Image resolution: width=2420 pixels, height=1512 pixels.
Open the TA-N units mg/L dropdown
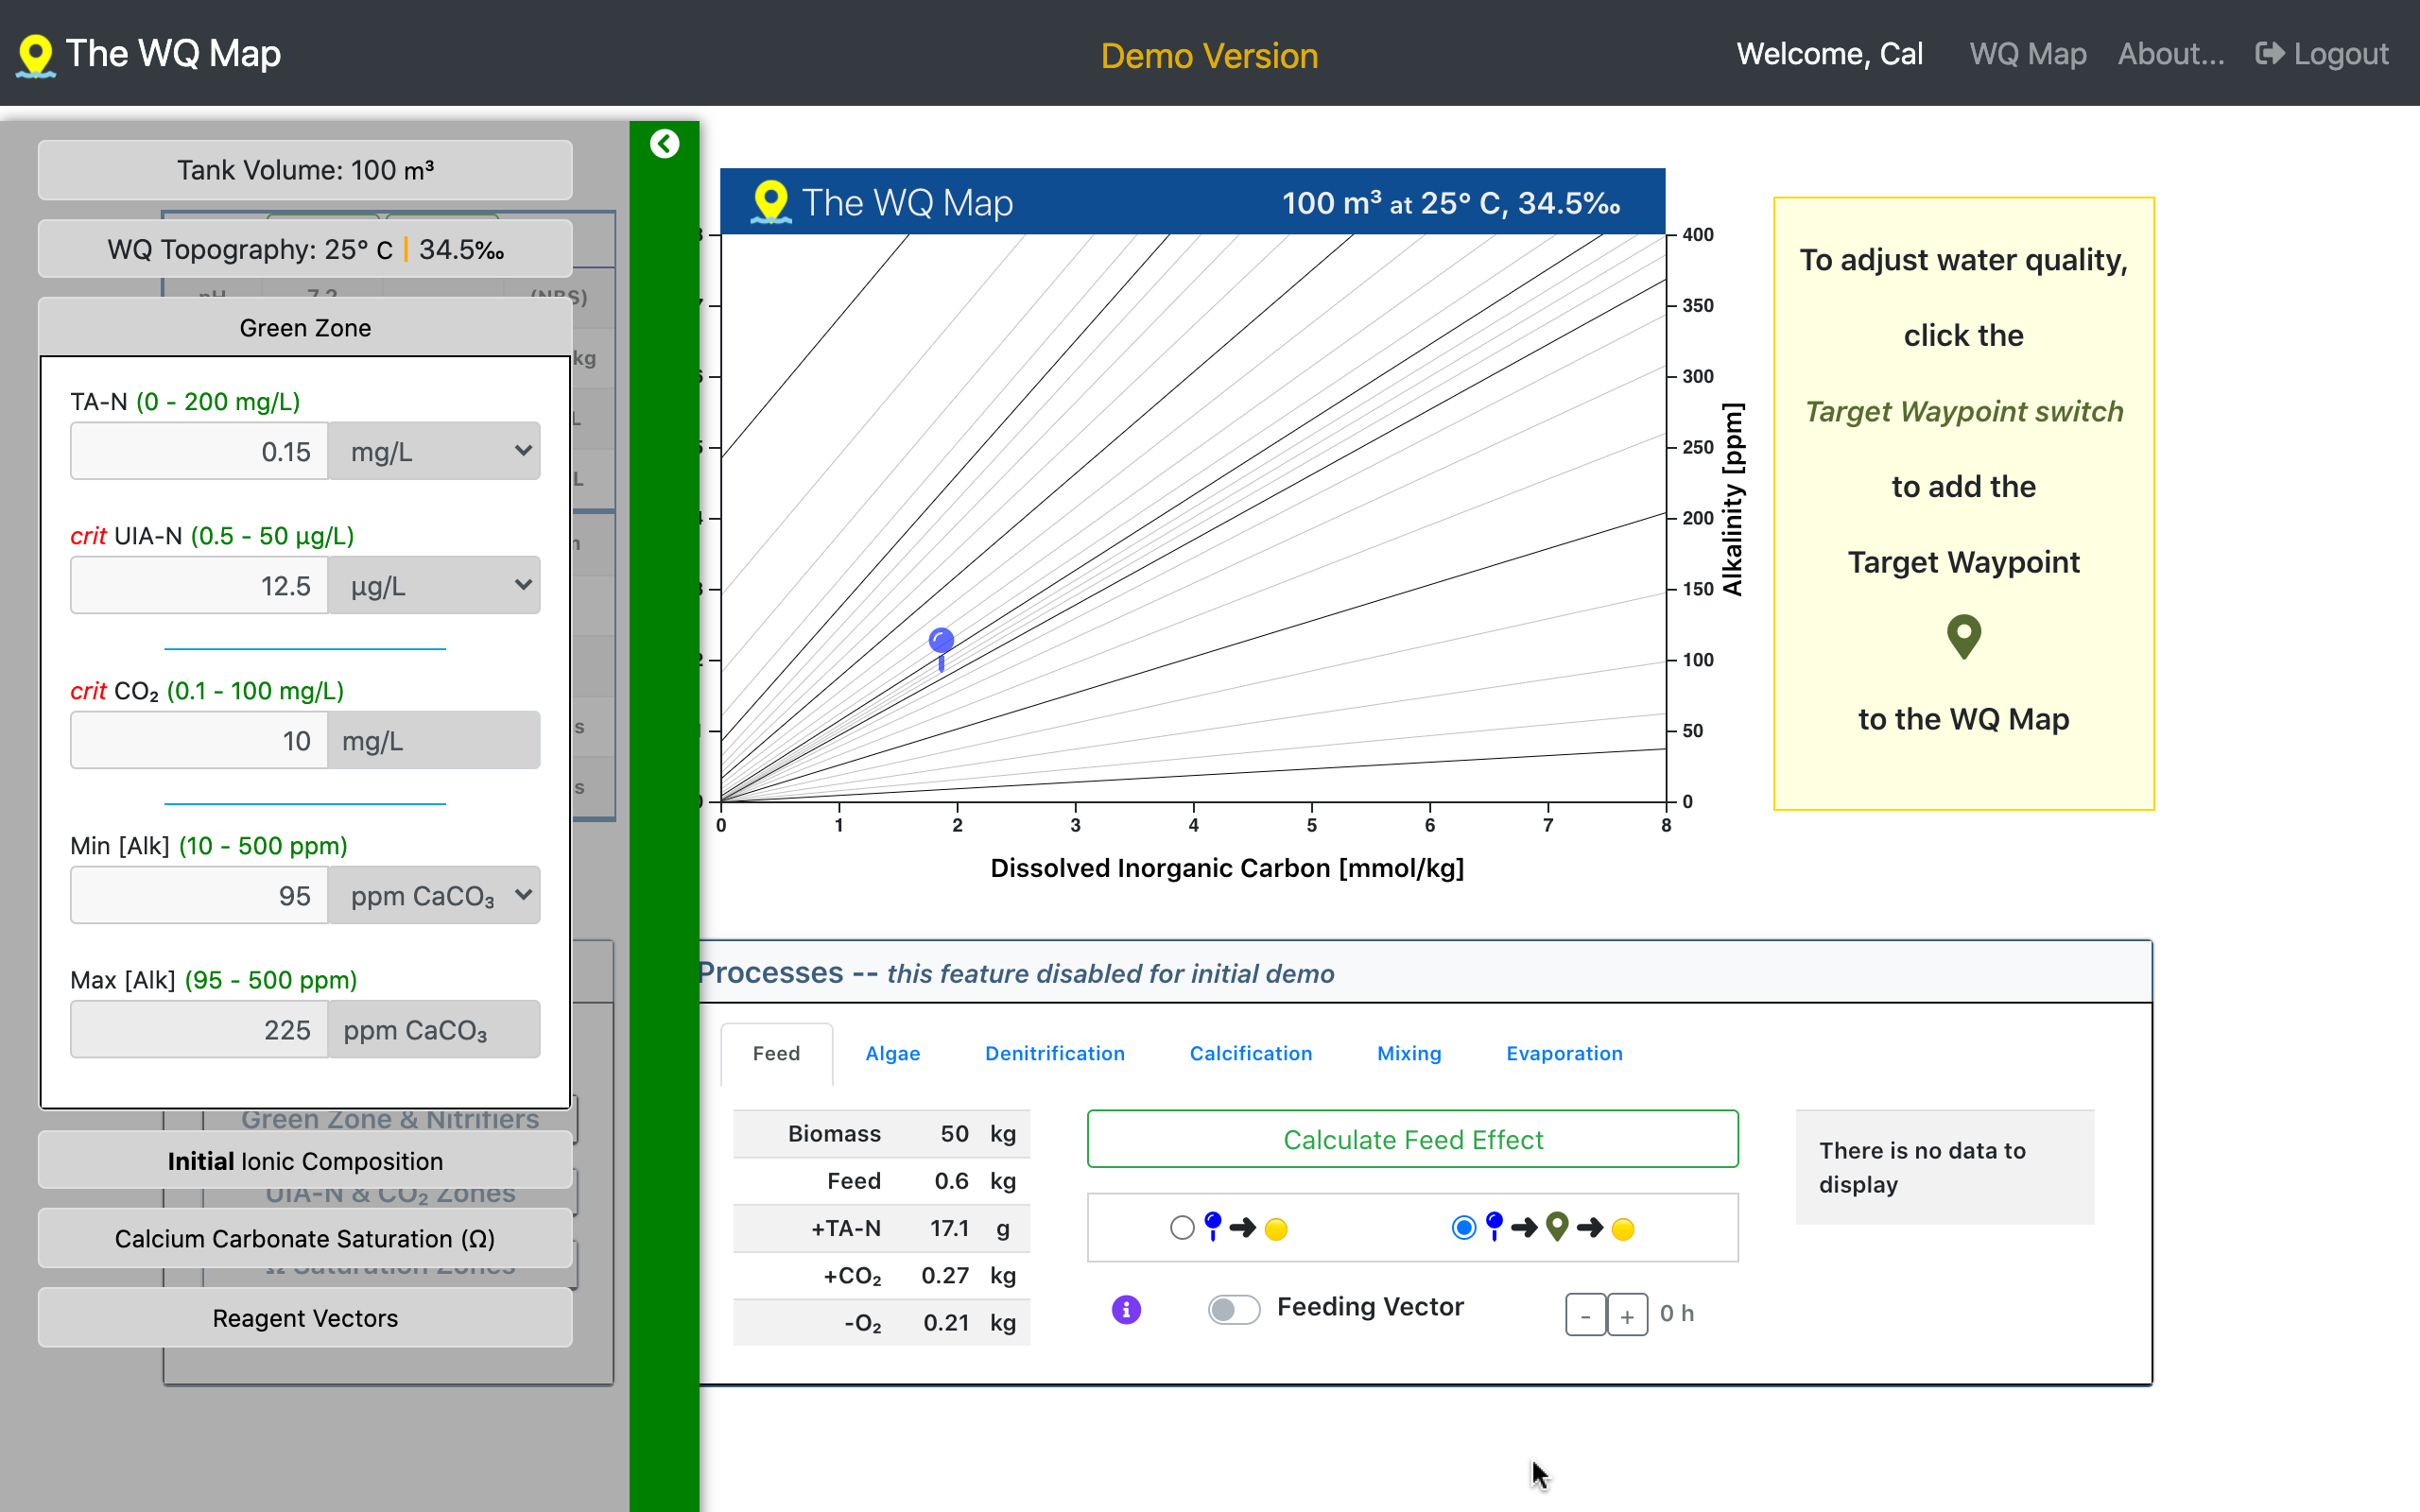(435, 452)
